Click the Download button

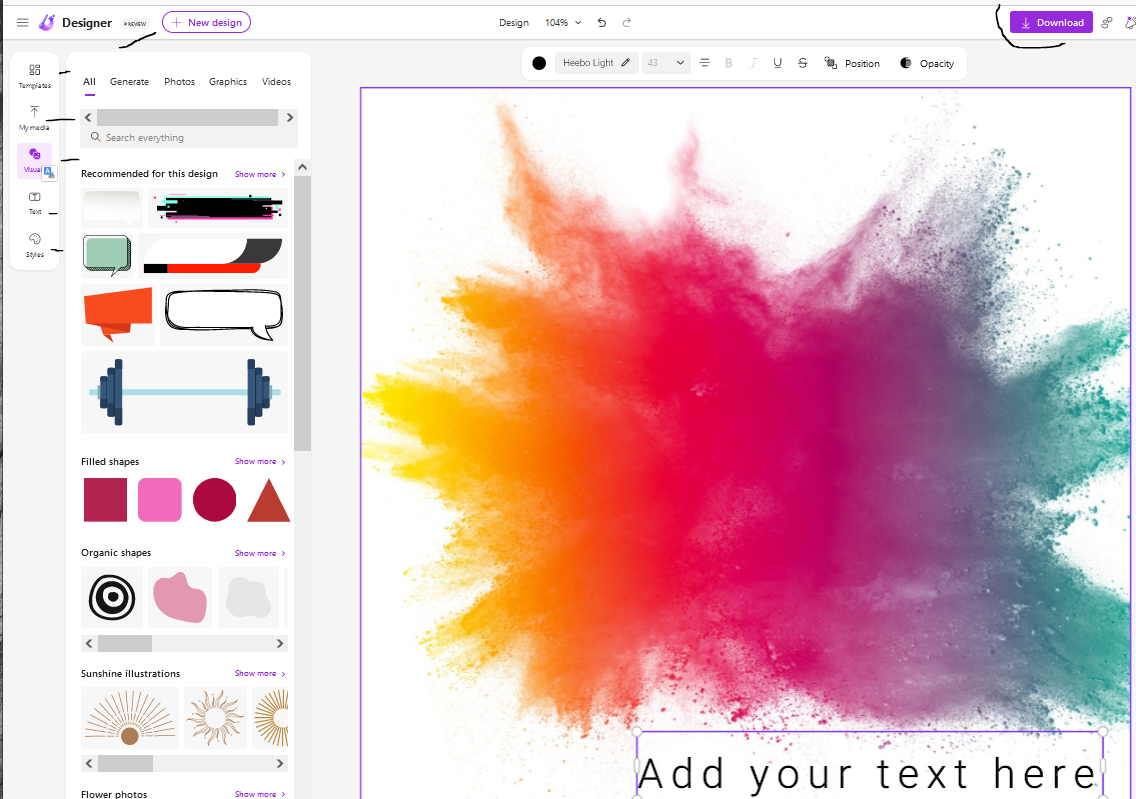tap(1051, 22)
